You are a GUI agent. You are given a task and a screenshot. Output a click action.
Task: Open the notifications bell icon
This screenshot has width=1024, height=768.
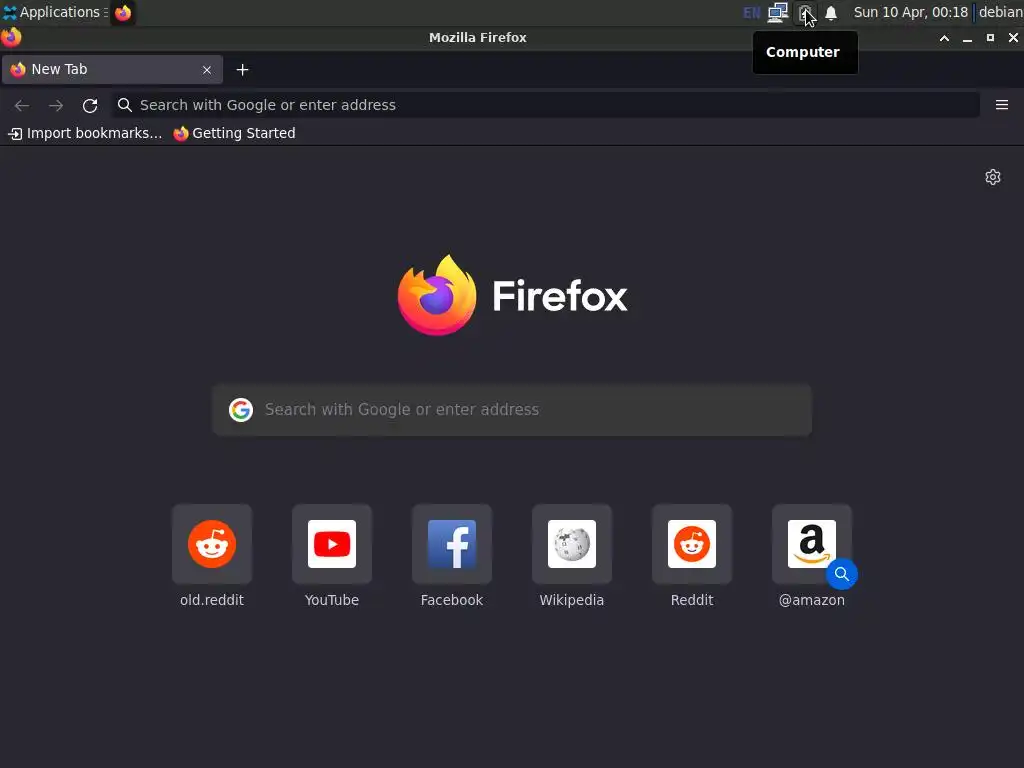pos(831,12)
